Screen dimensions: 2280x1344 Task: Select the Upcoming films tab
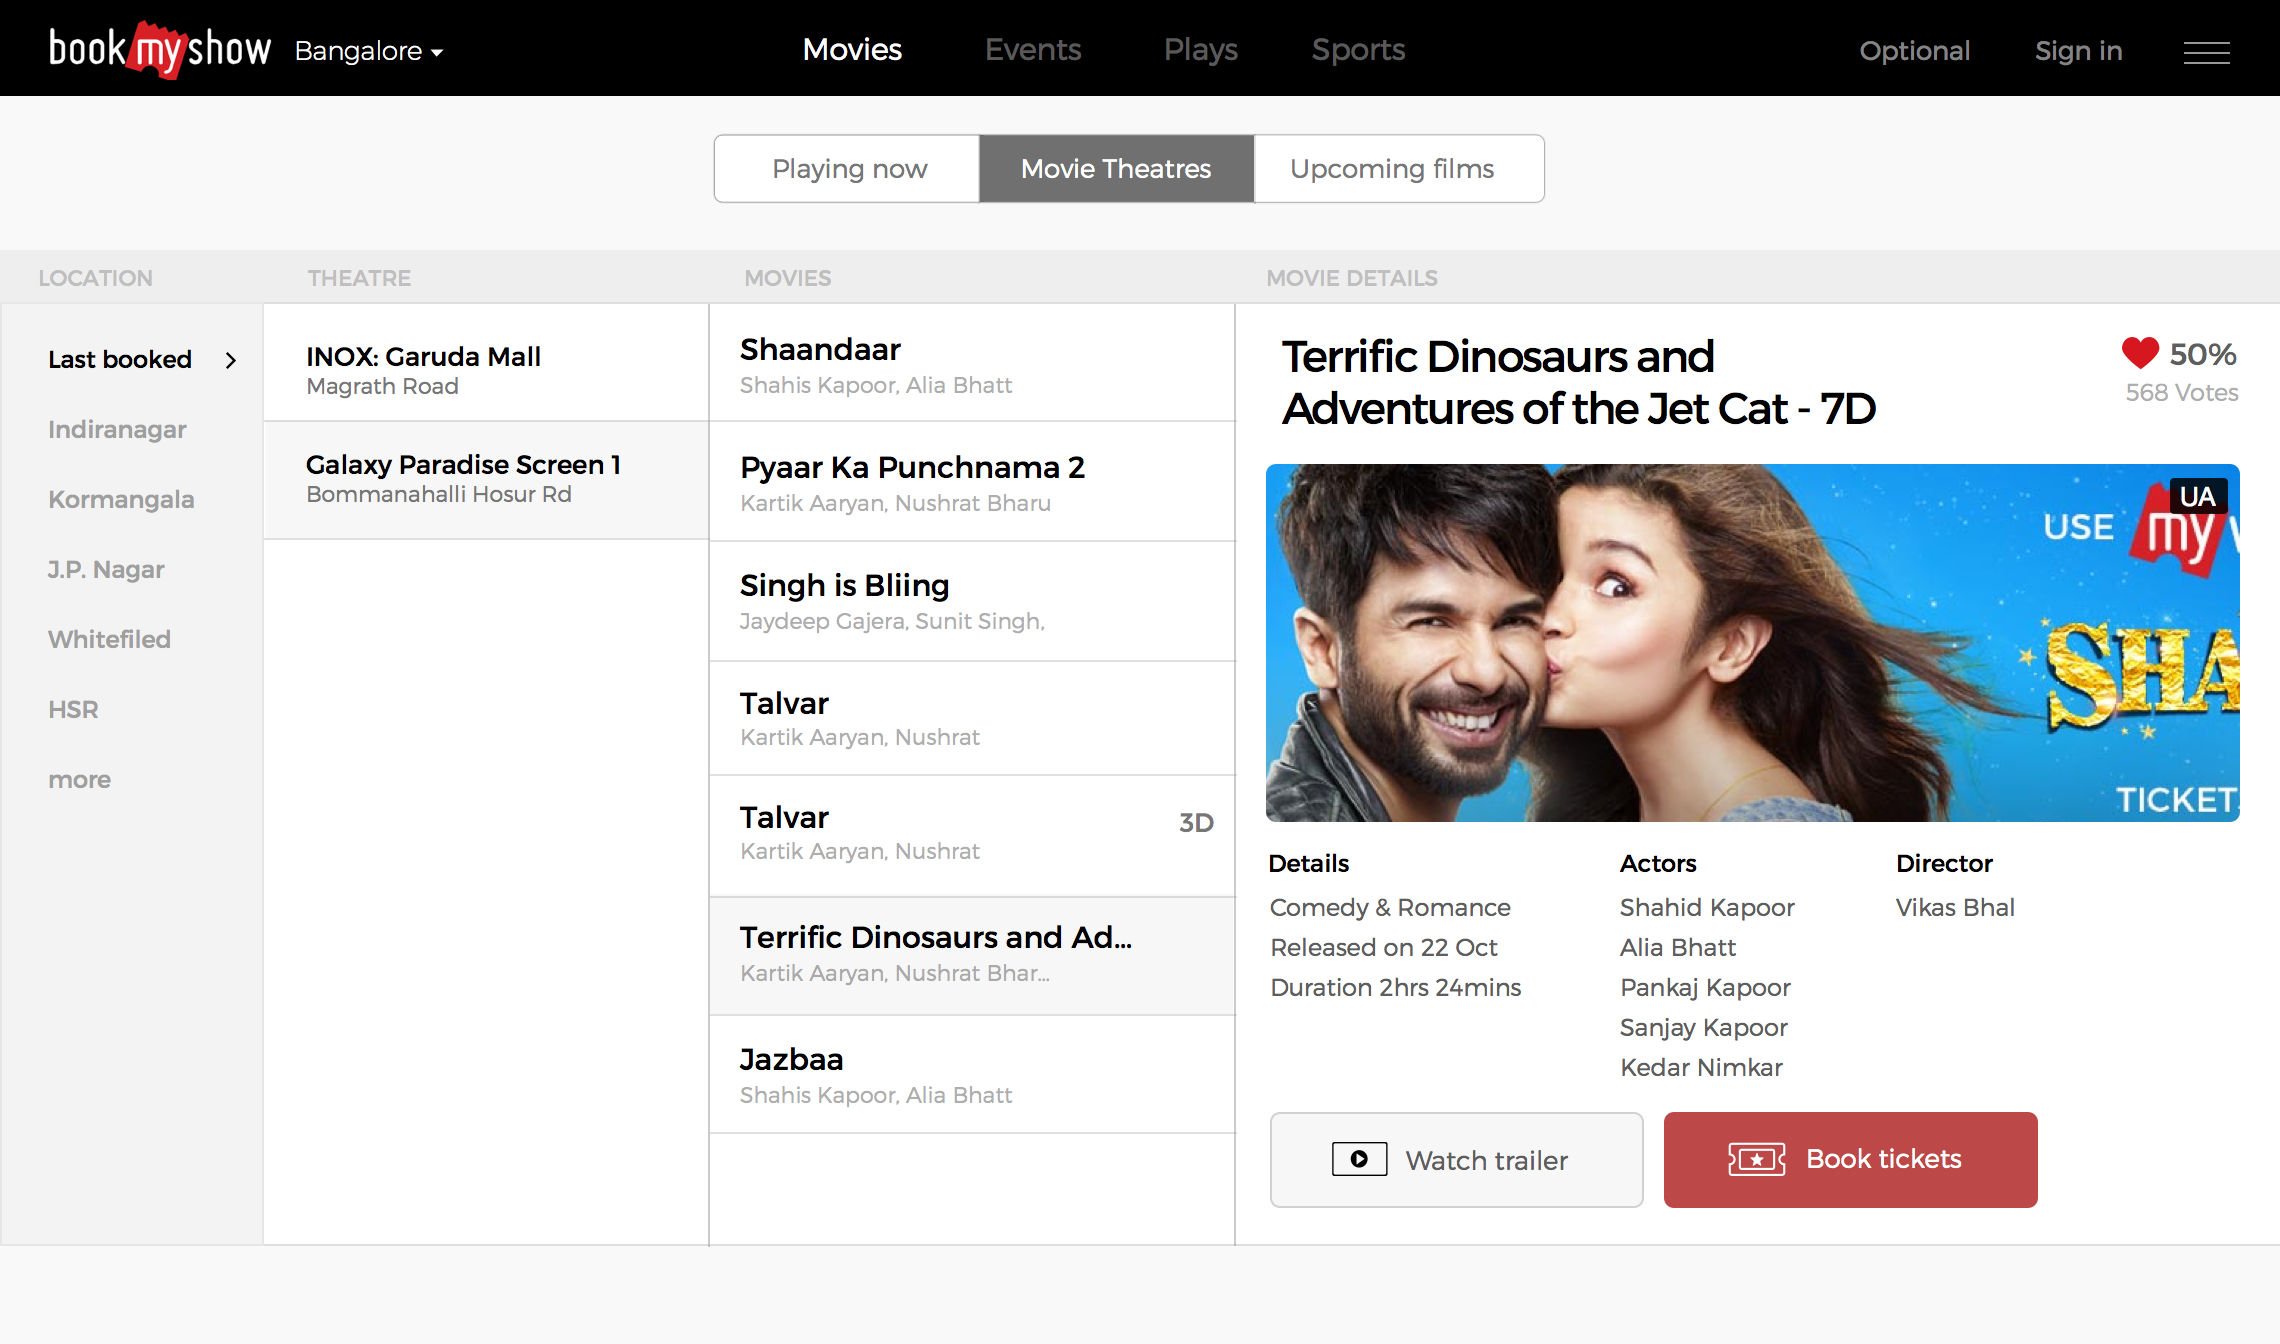(1392, 169)
